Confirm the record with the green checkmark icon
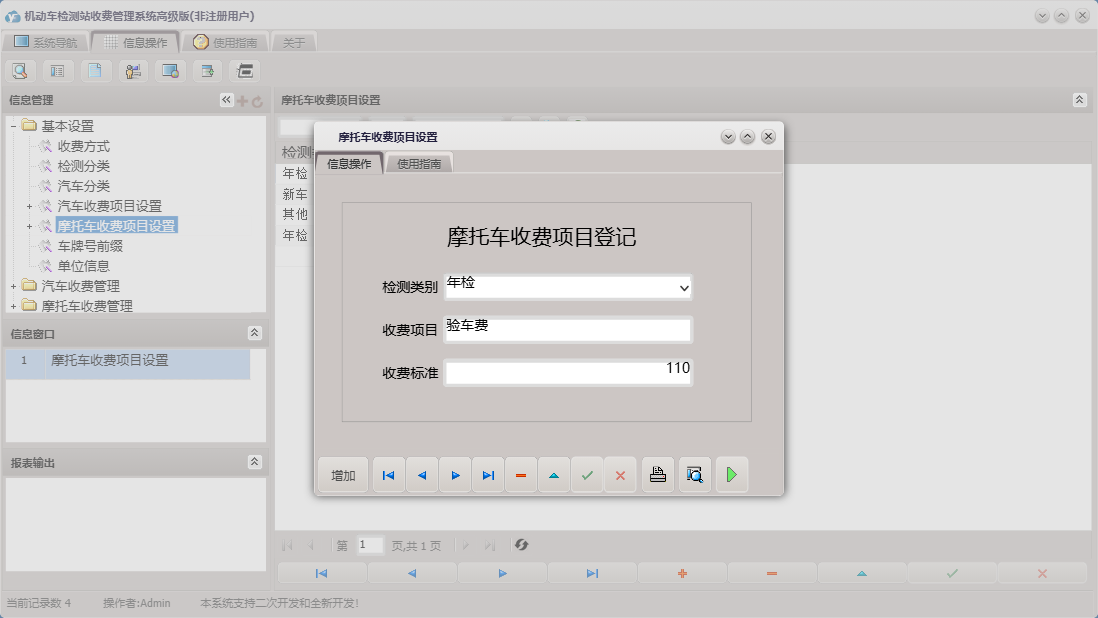 pos(587,475)
